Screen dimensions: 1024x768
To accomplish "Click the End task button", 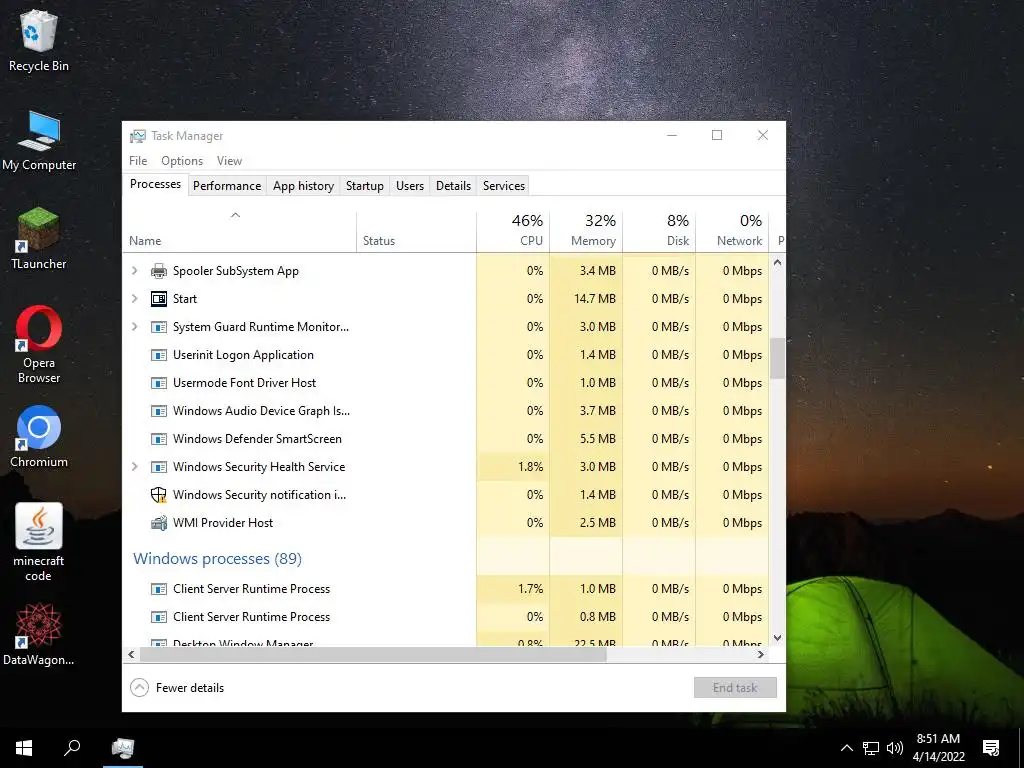I will [x=735, y=688].
